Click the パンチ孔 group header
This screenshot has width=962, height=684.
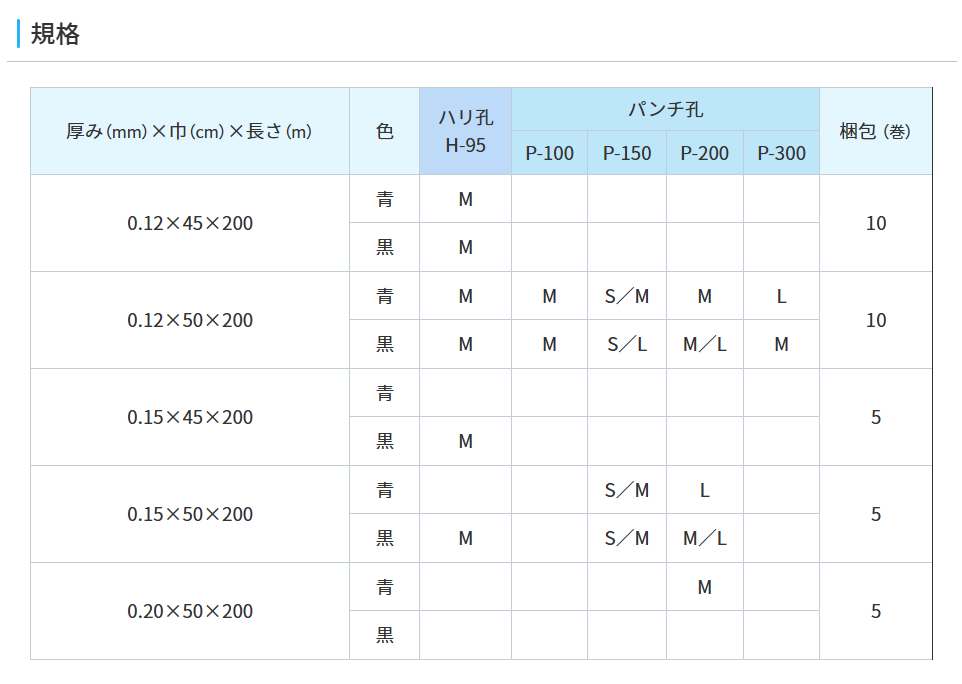(x=665, y=109)
